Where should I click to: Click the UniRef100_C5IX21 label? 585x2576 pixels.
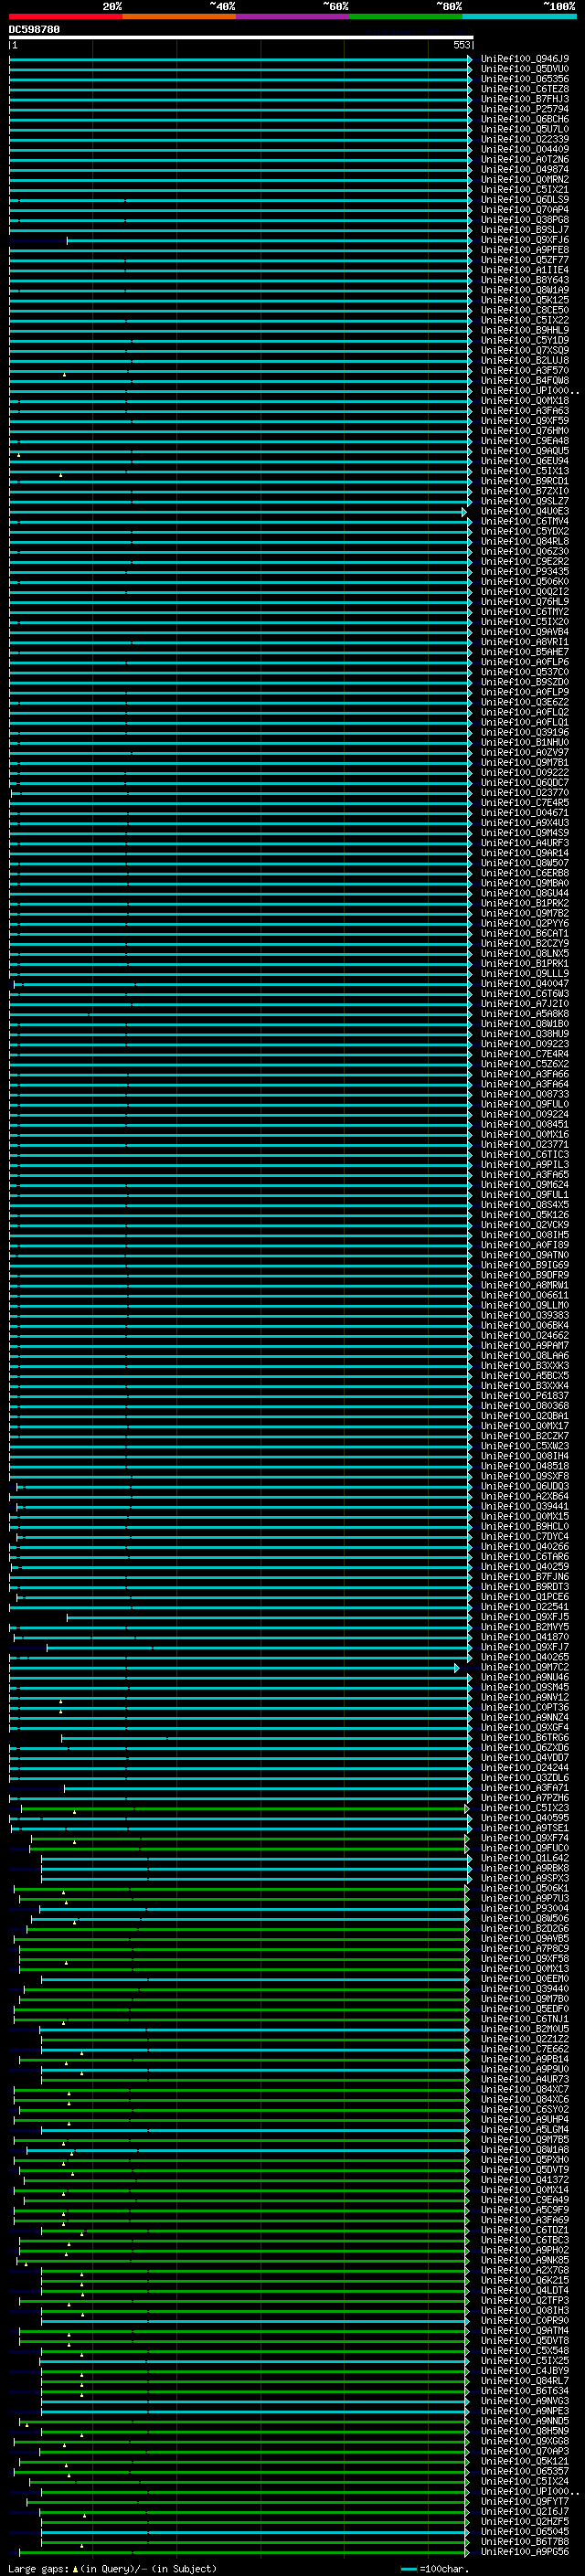click(525, 189)
